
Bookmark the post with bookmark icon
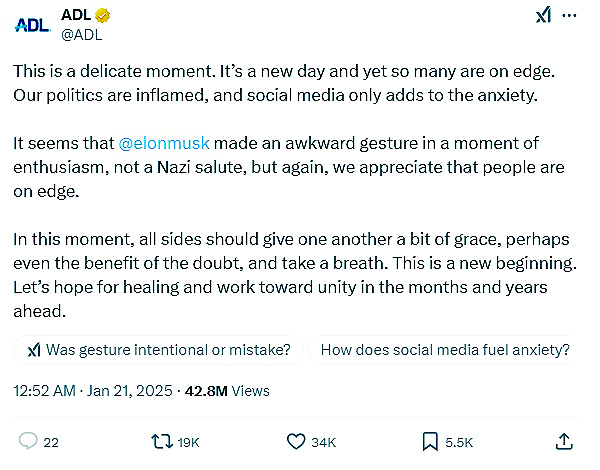click(x=430, y=441)
